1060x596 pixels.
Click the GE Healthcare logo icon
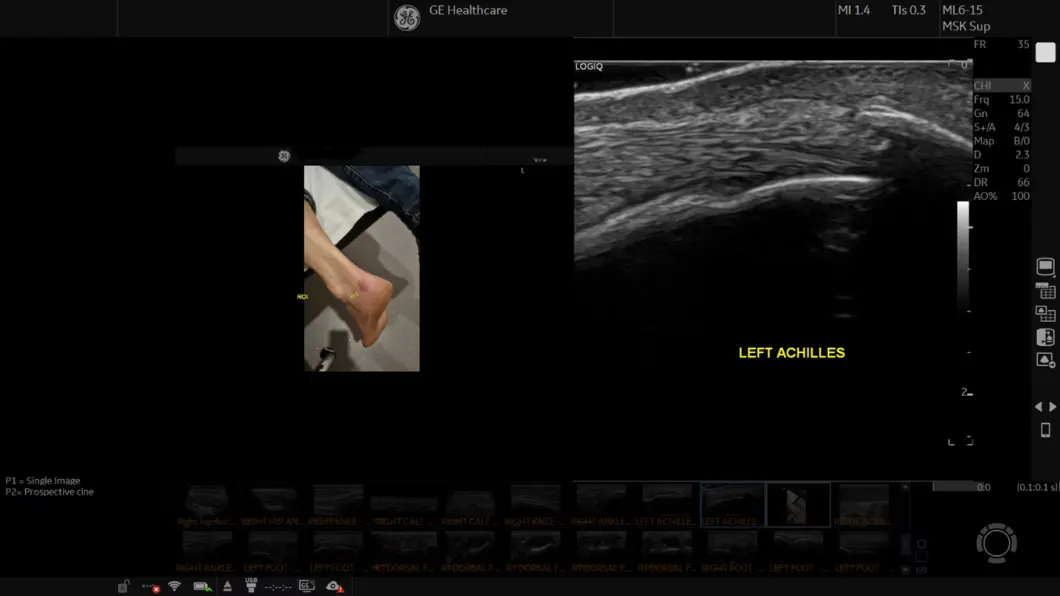(406, 18)
